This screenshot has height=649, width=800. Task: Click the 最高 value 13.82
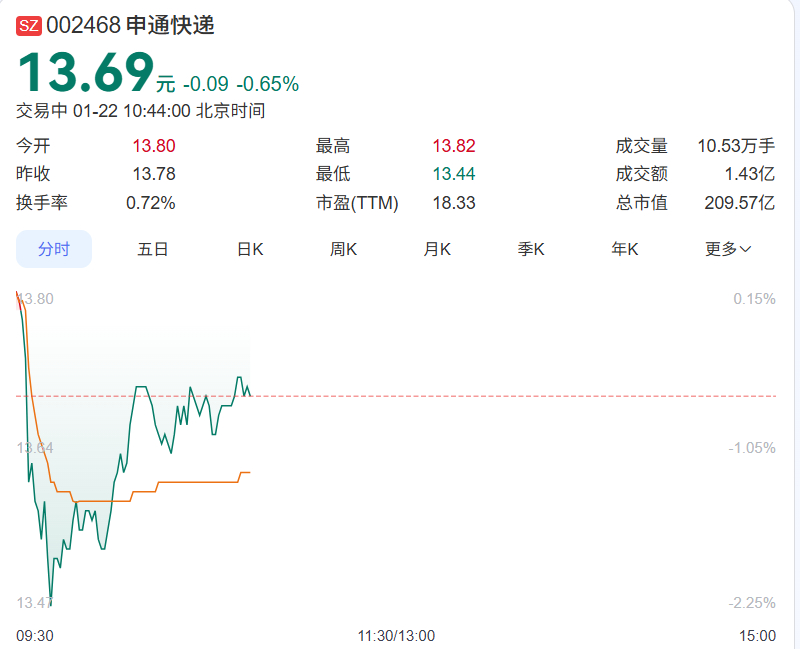(454, 146)
